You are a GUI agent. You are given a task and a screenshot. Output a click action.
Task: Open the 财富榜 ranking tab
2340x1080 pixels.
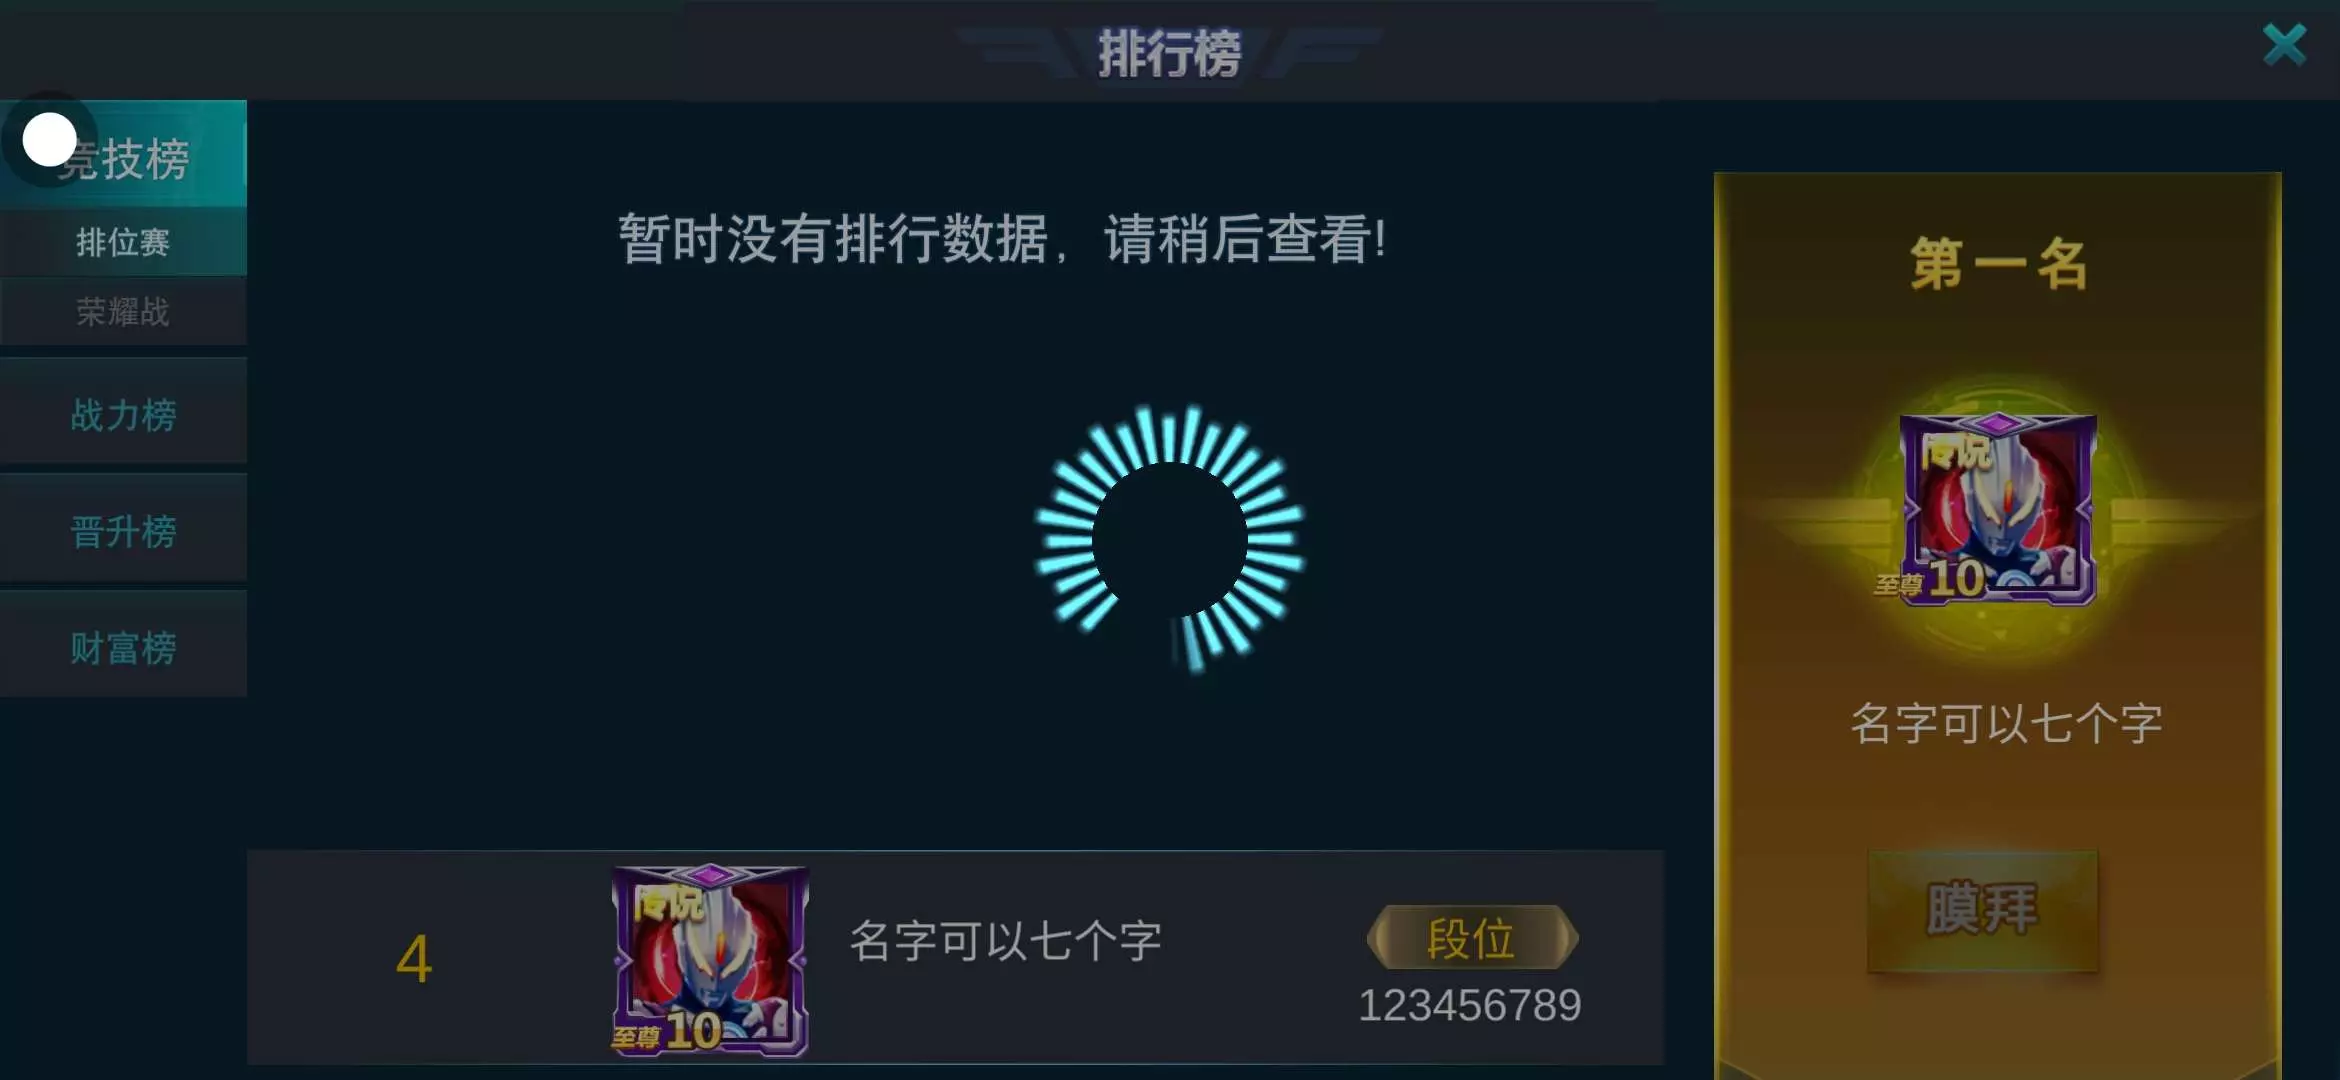click(x=123, y=647)
